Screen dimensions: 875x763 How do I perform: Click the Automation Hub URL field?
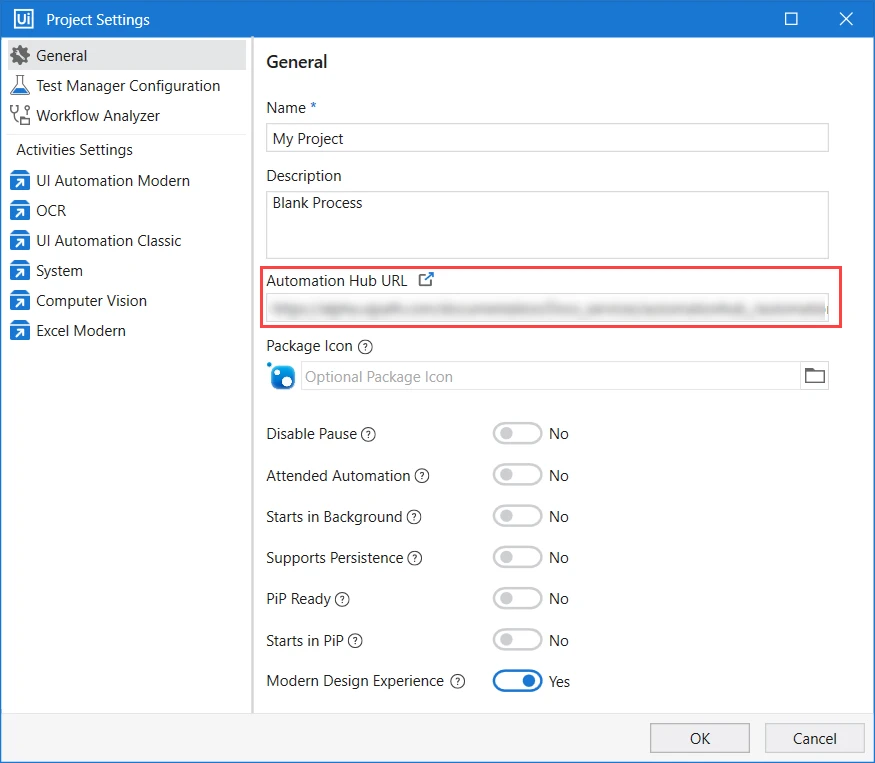547,308
